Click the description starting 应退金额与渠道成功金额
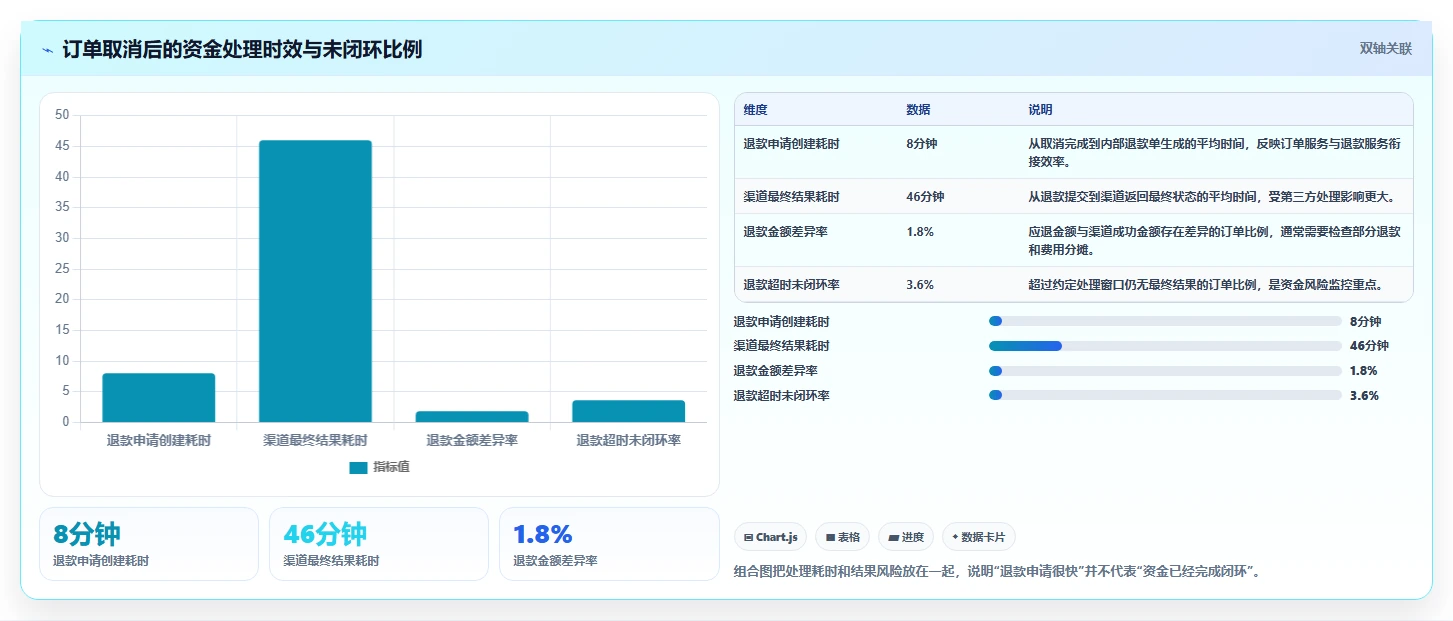The image size is (1453, 621). coord(1214,241)
